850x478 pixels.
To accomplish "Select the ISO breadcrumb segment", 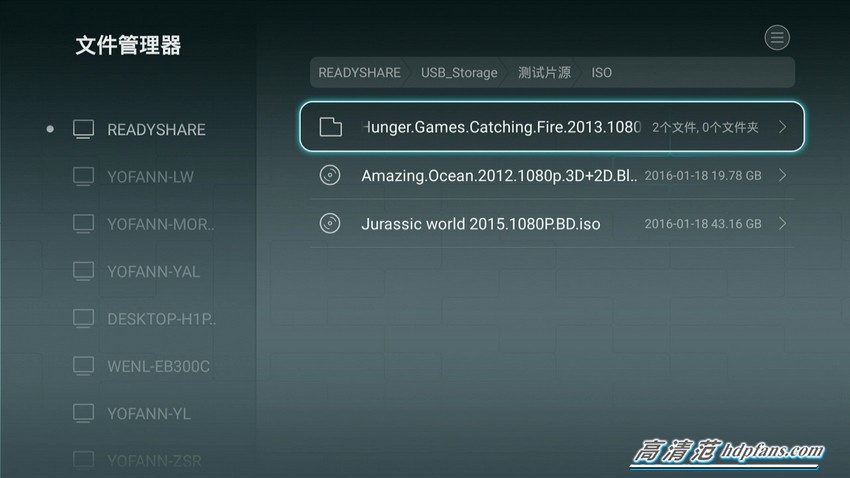I will (601, 73).
